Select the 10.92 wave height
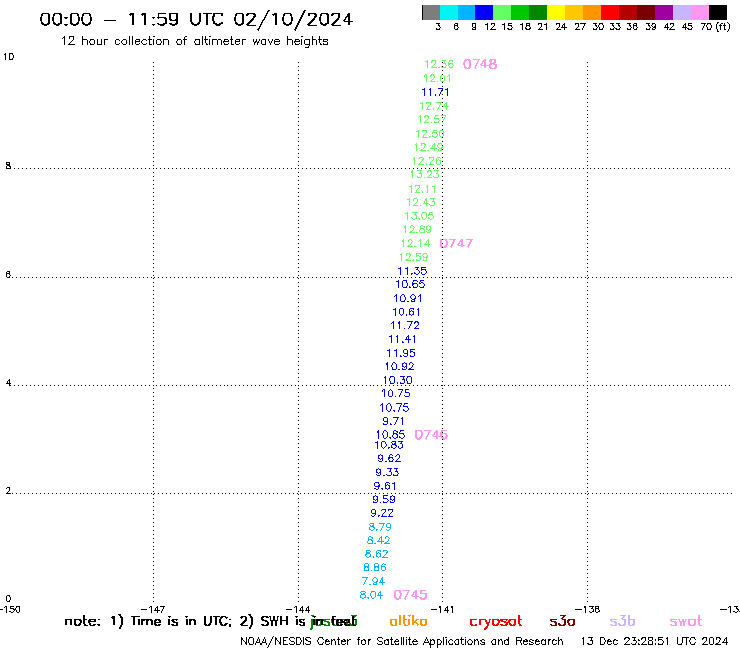This screenshot has width=740, height=650. pos(399,366)
